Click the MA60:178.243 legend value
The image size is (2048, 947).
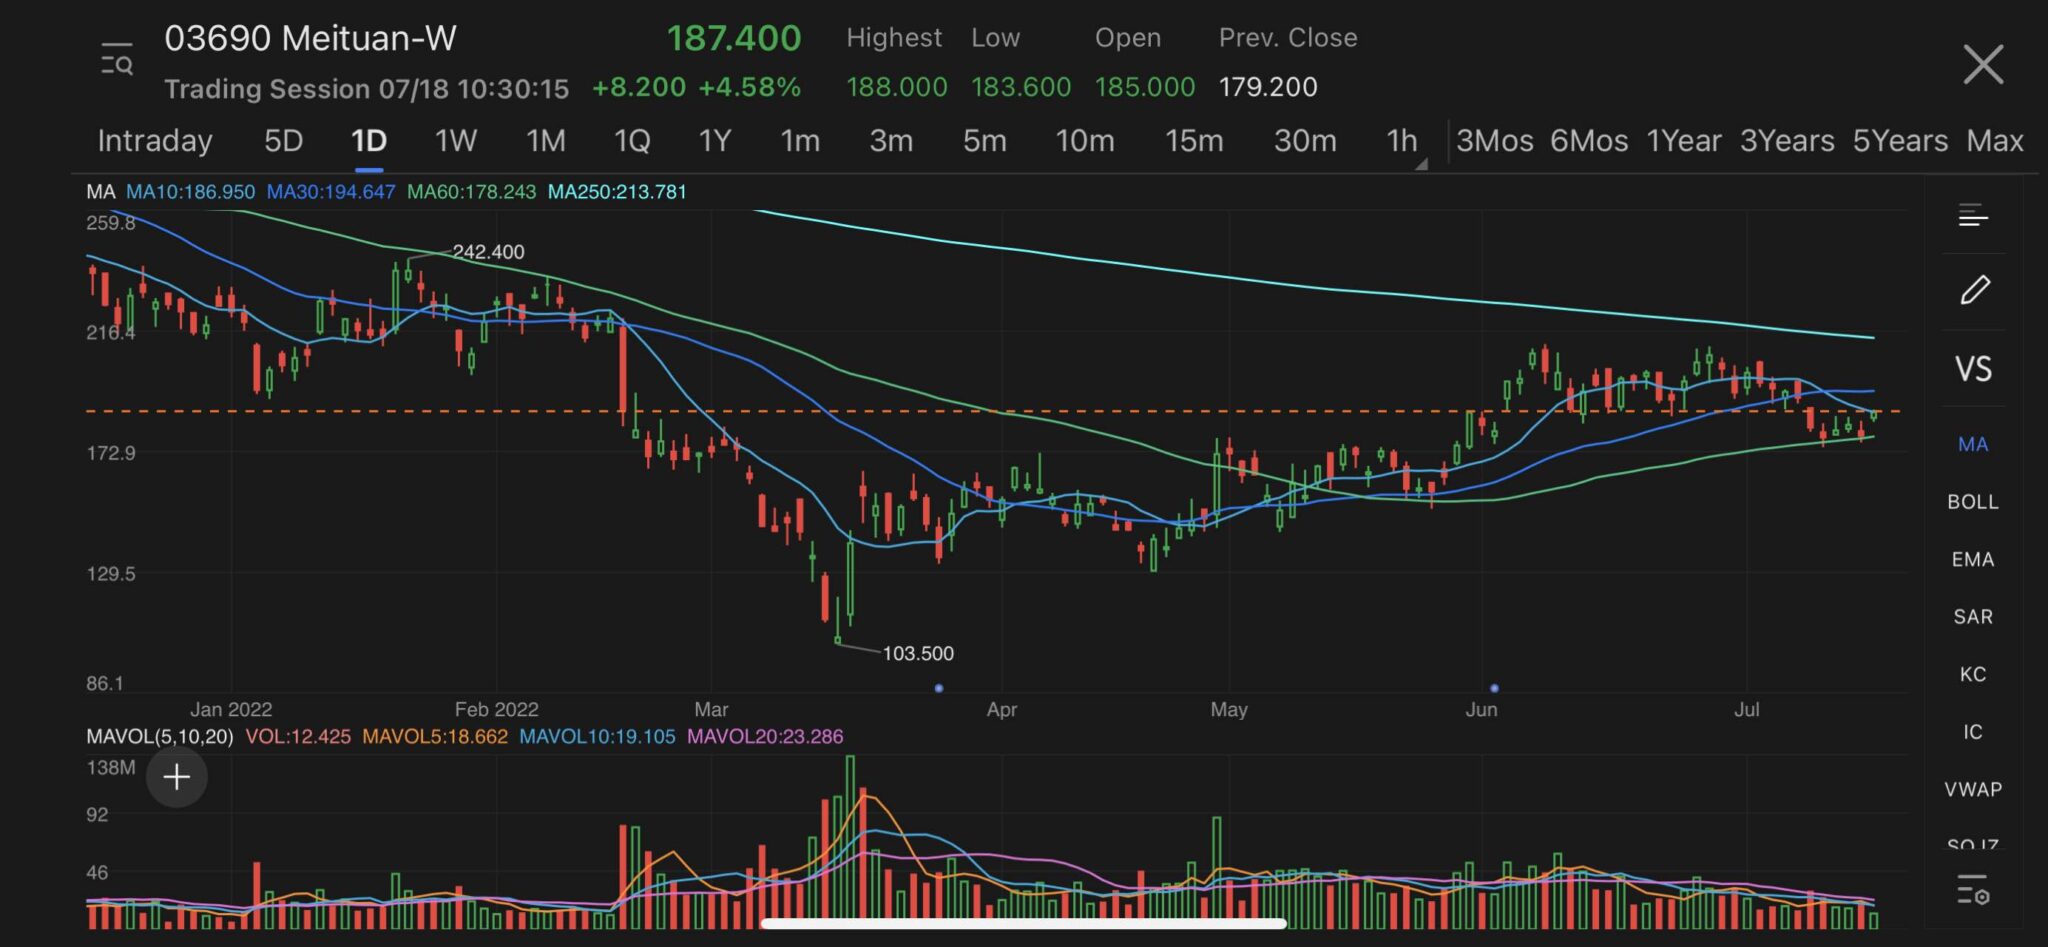click(471, 191)
